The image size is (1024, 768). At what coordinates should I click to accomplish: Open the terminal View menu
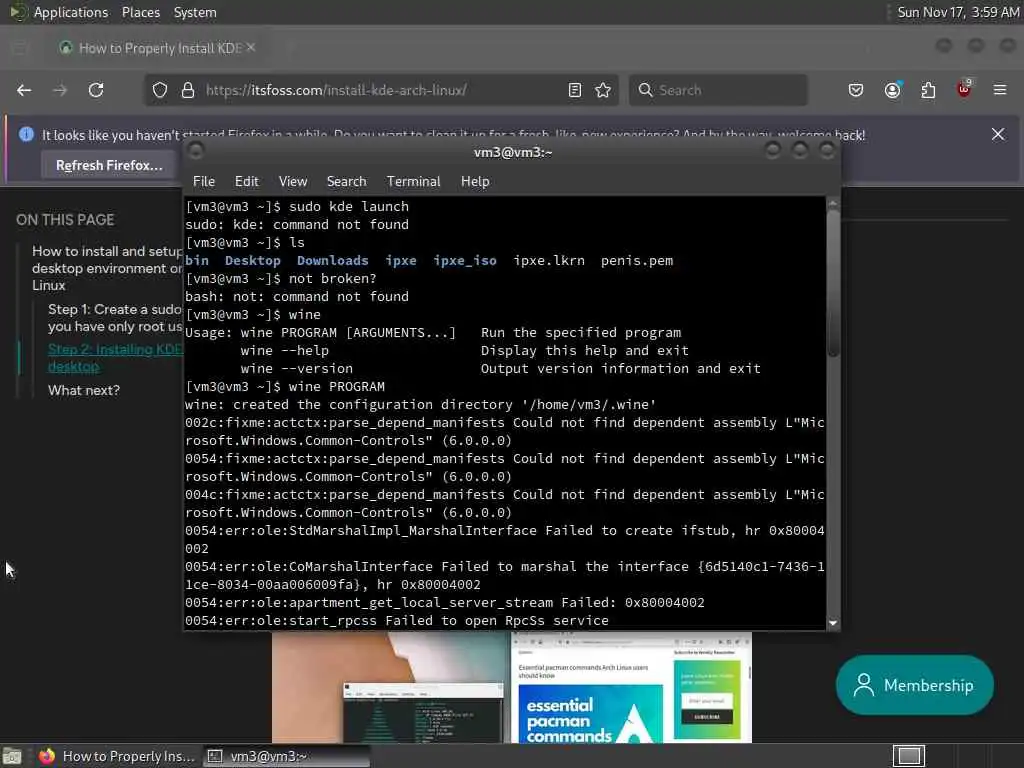pos(293,182)
